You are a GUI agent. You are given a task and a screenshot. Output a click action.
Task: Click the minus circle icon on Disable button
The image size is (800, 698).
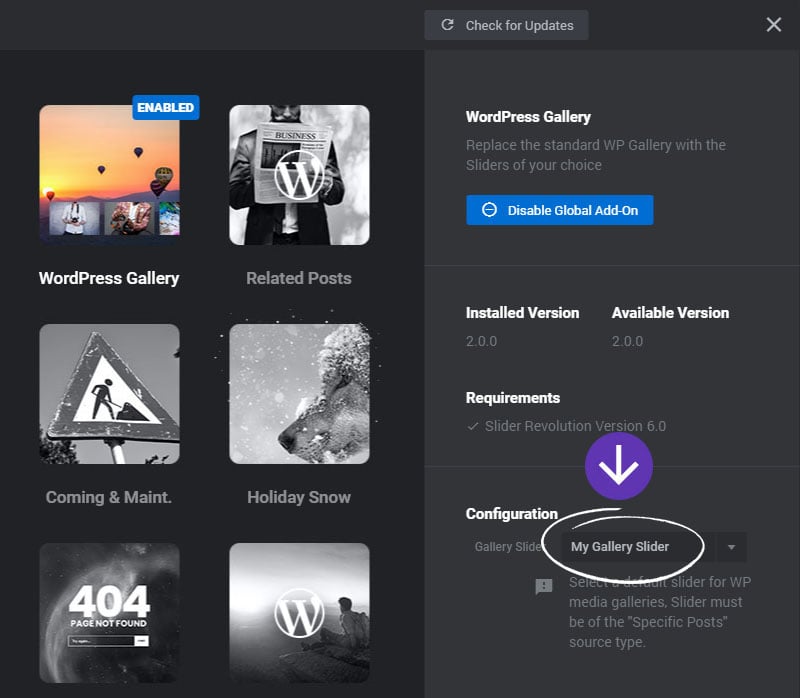click(489, 210)
